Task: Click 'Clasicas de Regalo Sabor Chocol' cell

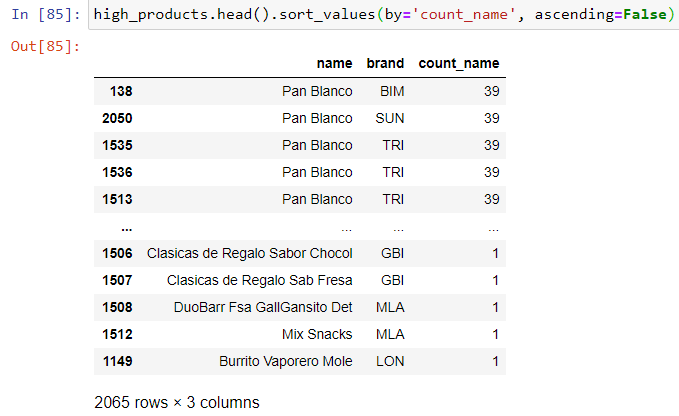Action: (249, 253)
